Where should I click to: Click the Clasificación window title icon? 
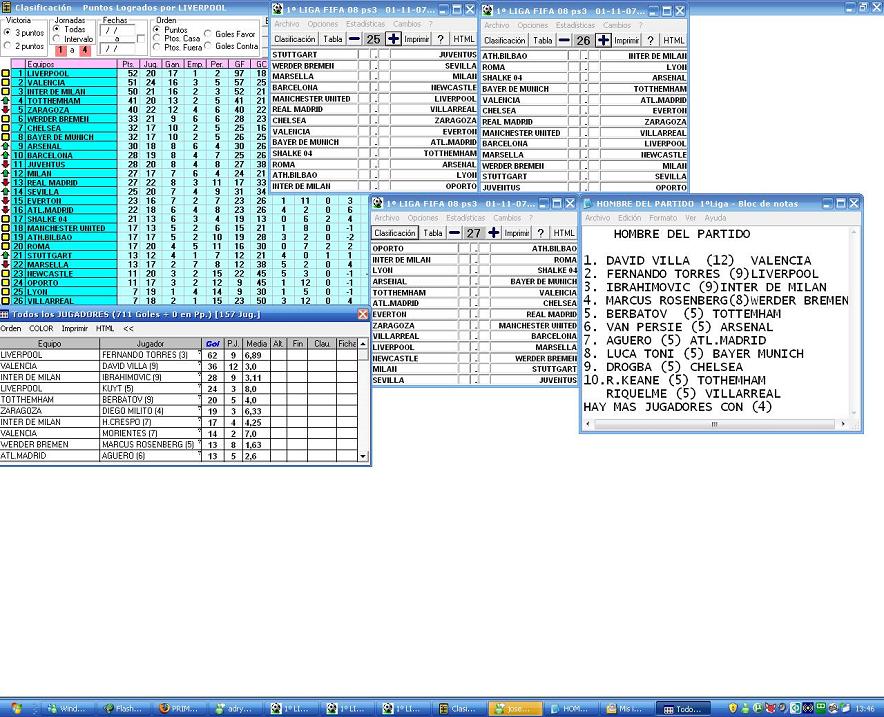click(6, 7)
